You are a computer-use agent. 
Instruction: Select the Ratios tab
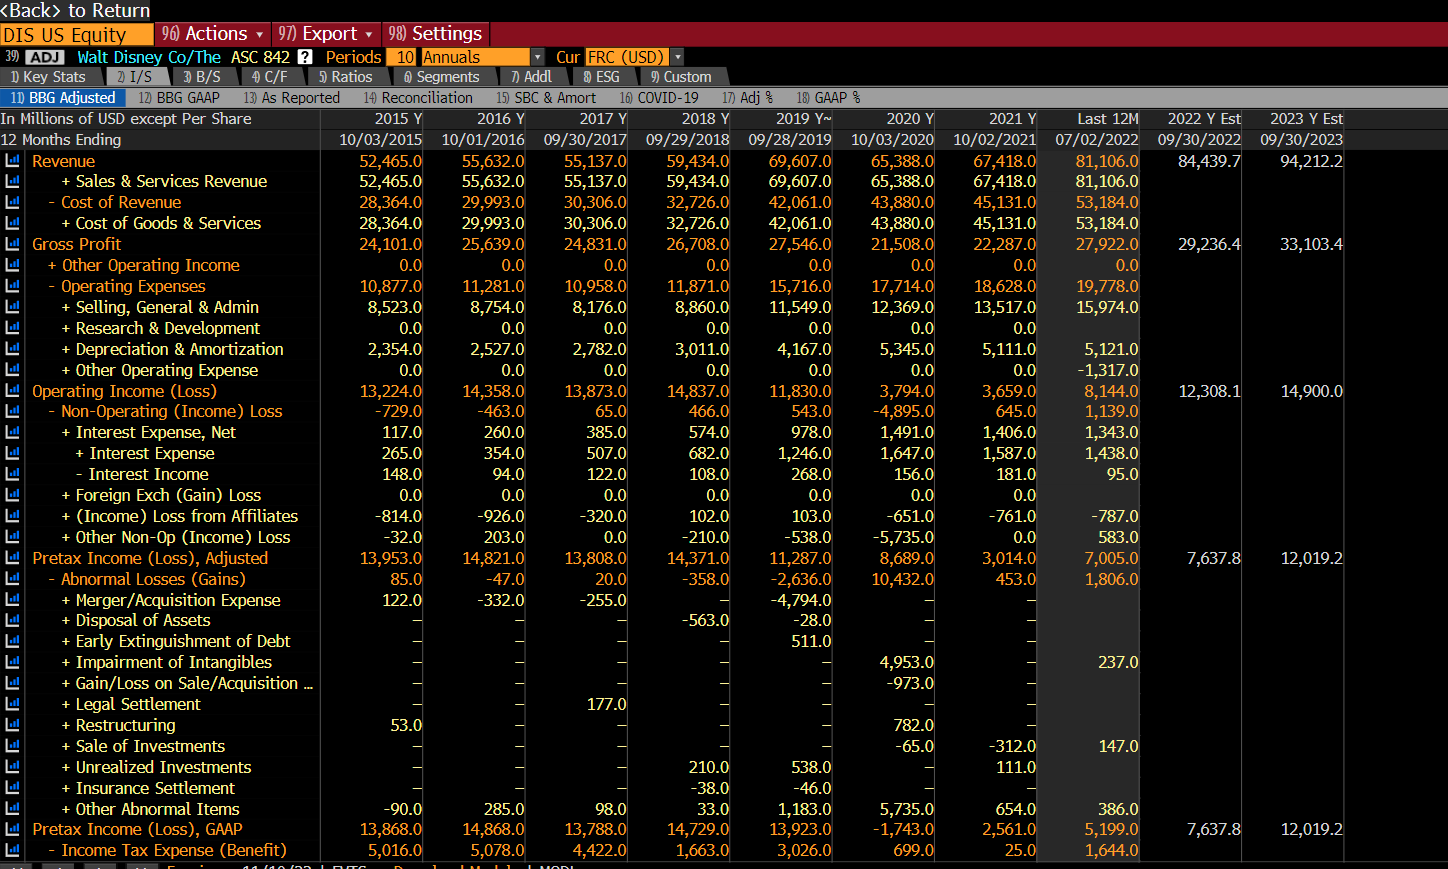(x=345, y=77)
